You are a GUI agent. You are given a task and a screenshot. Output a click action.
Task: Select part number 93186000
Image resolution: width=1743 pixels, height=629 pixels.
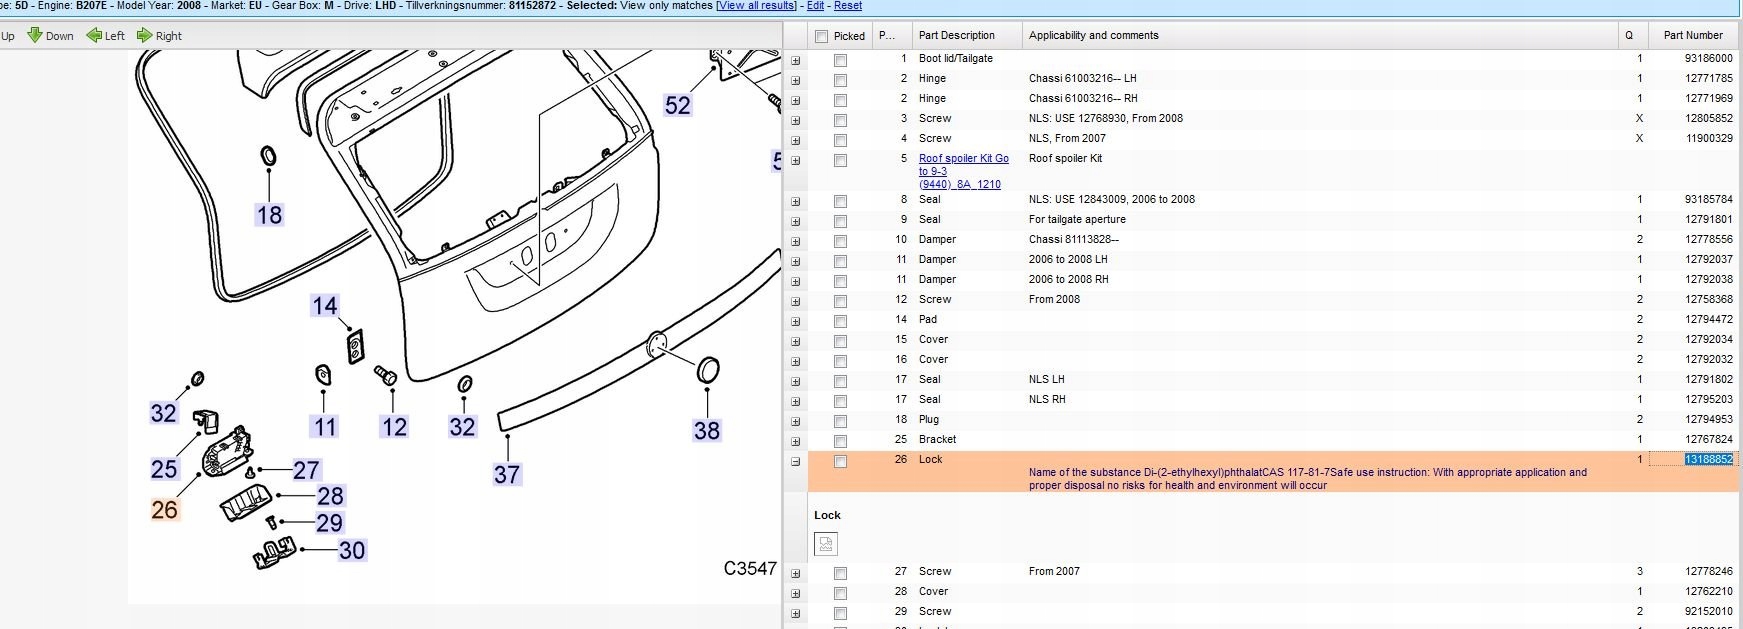[1708, 58]
